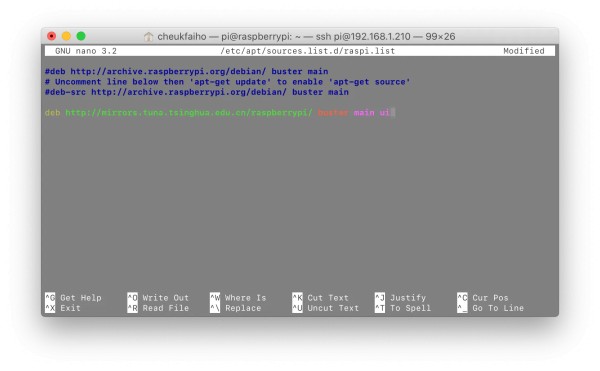
Task: Click the Replace shortcut label
Action: (243, 308)
